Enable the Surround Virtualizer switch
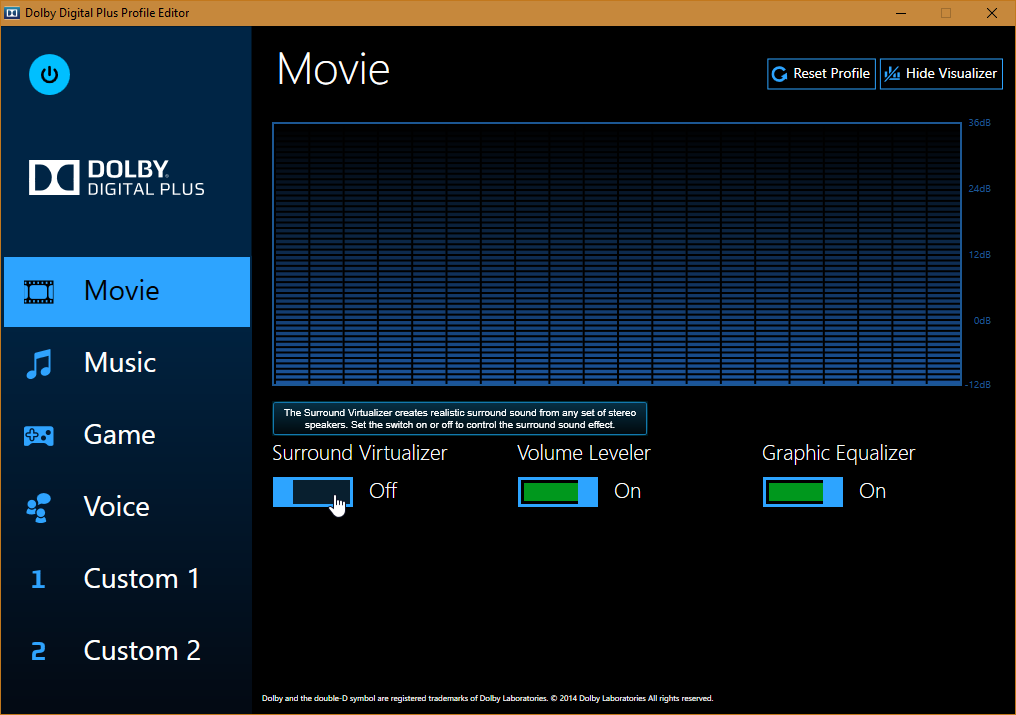Screen dimensions: 1016x715 313,492
